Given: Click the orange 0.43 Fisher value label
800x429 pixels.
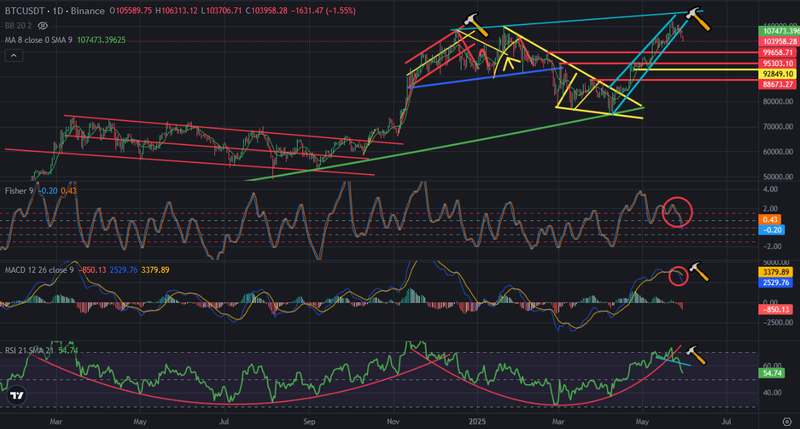Looking at the screenshot, I should 769,220.
